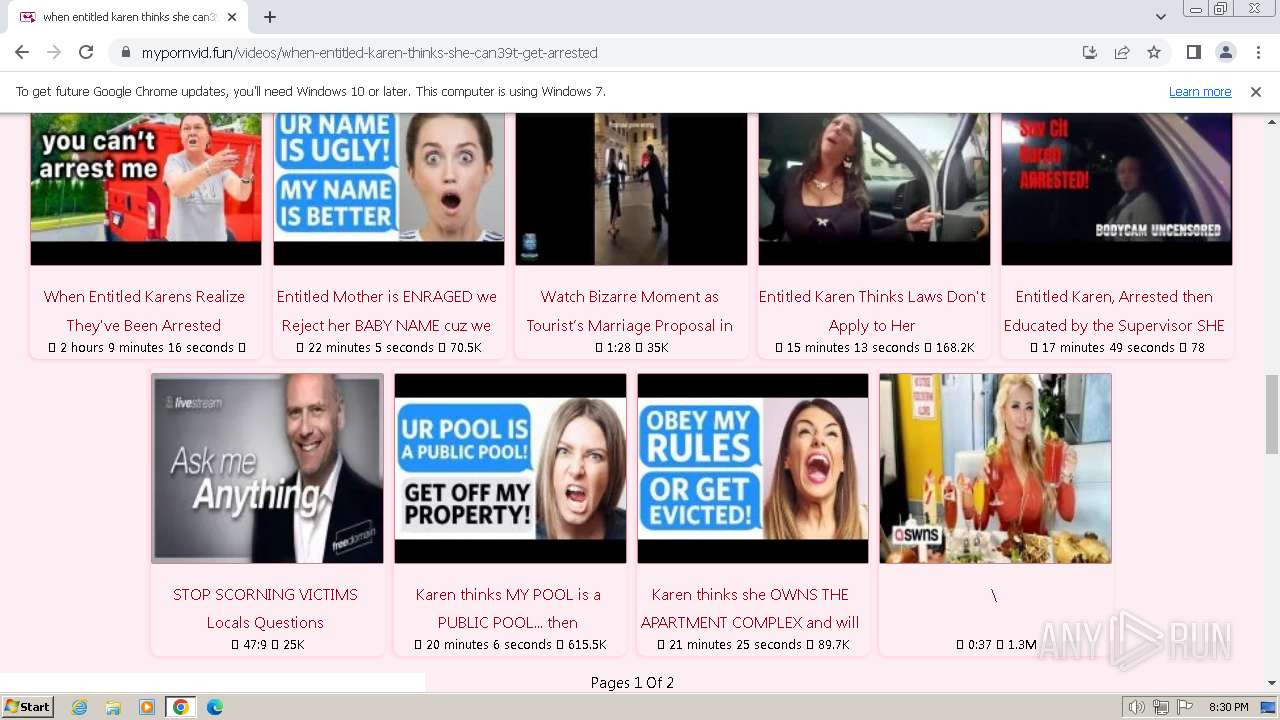Click the site lock icon in address bar

pyautogui.click(x=125, y=53)
